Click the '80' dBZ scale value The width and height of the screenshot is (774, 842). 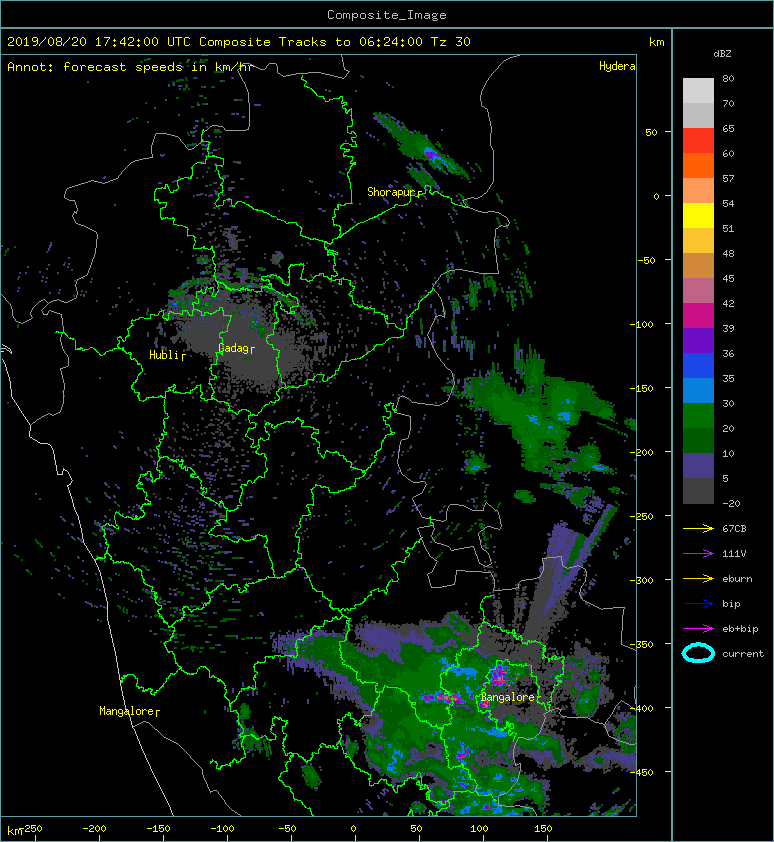coord(728,78)
